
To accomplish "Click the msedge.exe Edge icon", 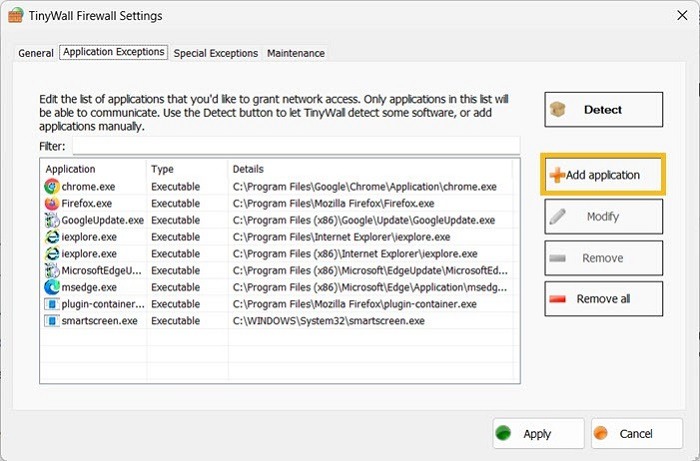I will pos(52,287).
